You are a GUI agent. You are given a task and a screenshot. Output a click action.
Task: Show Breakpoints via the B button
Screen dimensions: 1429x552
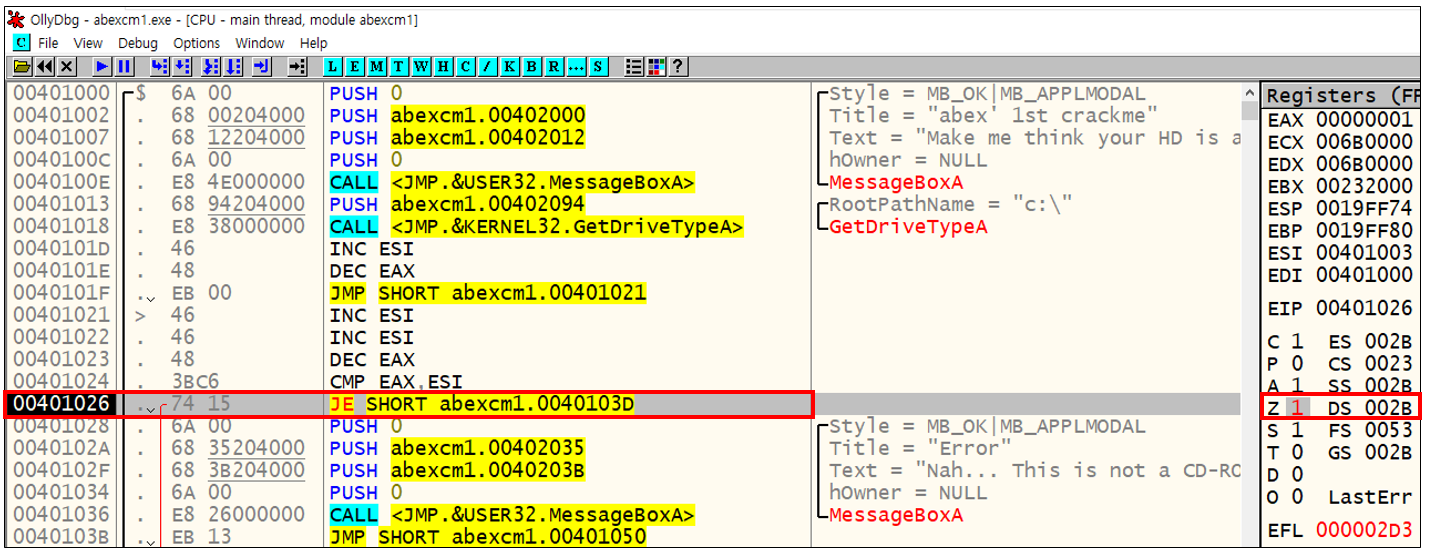pyautogui.click(x=532, y=67)
